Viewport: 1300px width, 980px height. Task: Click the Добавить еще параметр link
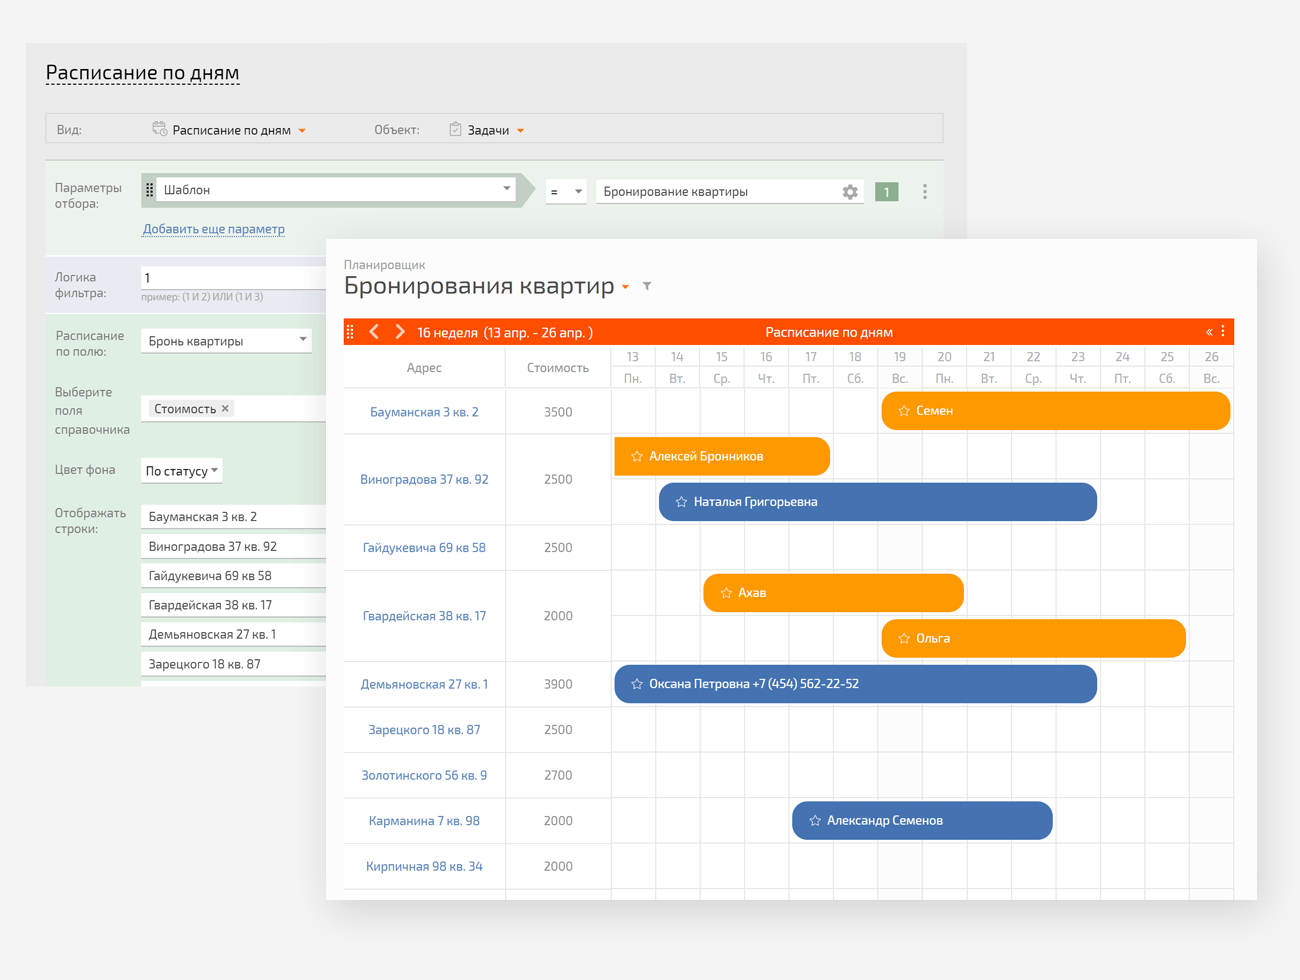tap(213, 229)
